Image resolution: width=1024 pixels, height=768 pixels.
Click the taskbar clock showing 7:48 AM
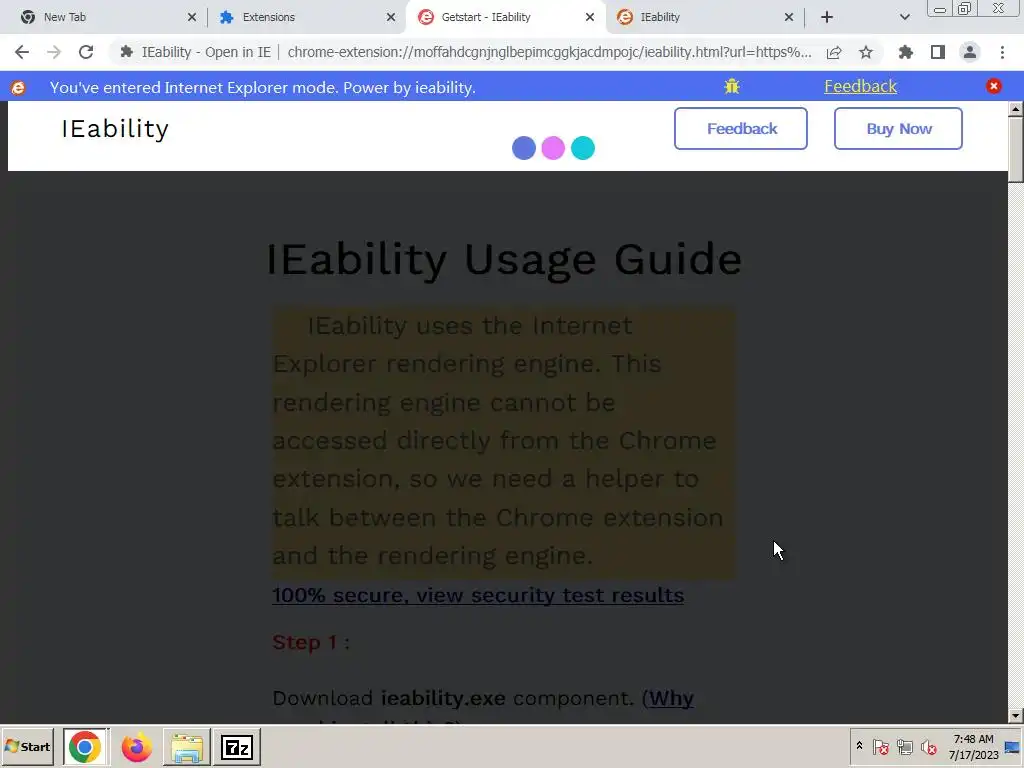pyautogui.click(x=973, y=747)
